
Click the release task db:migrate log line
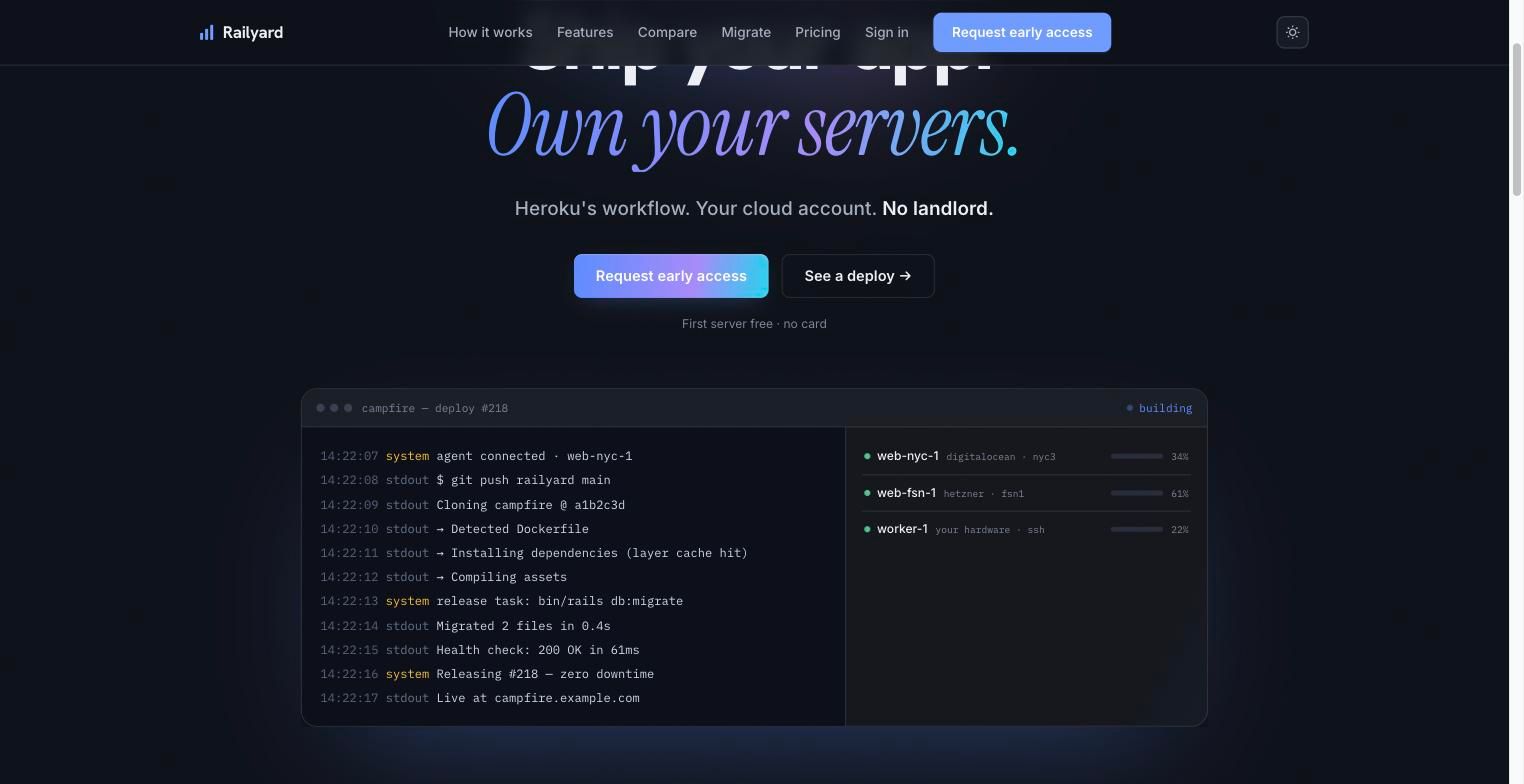click(x=502, y=601)
